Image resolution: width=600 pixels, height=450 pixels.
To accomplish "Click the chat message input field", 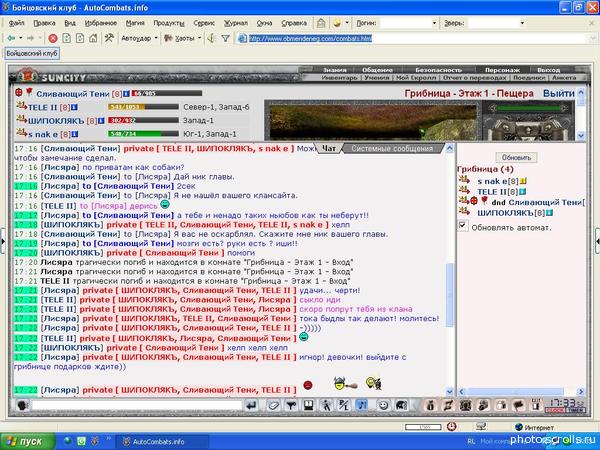I will [x=137, y=405].
